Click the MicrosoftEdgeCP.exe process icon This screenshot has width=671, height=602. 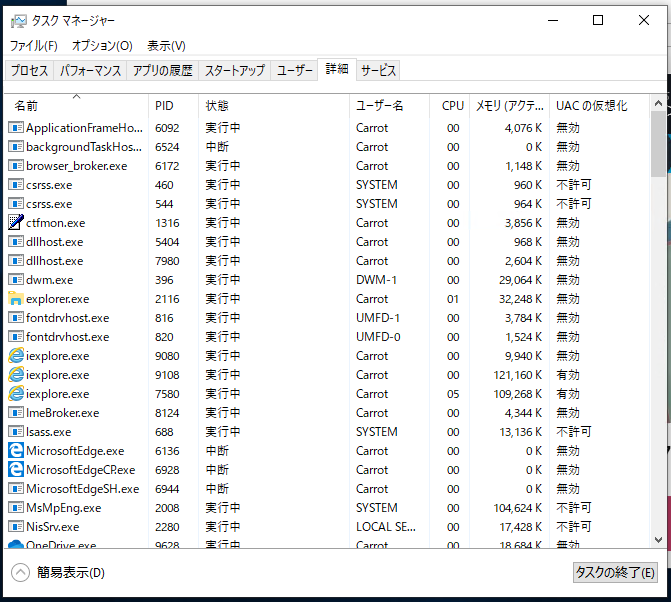(x=16, y=470)
